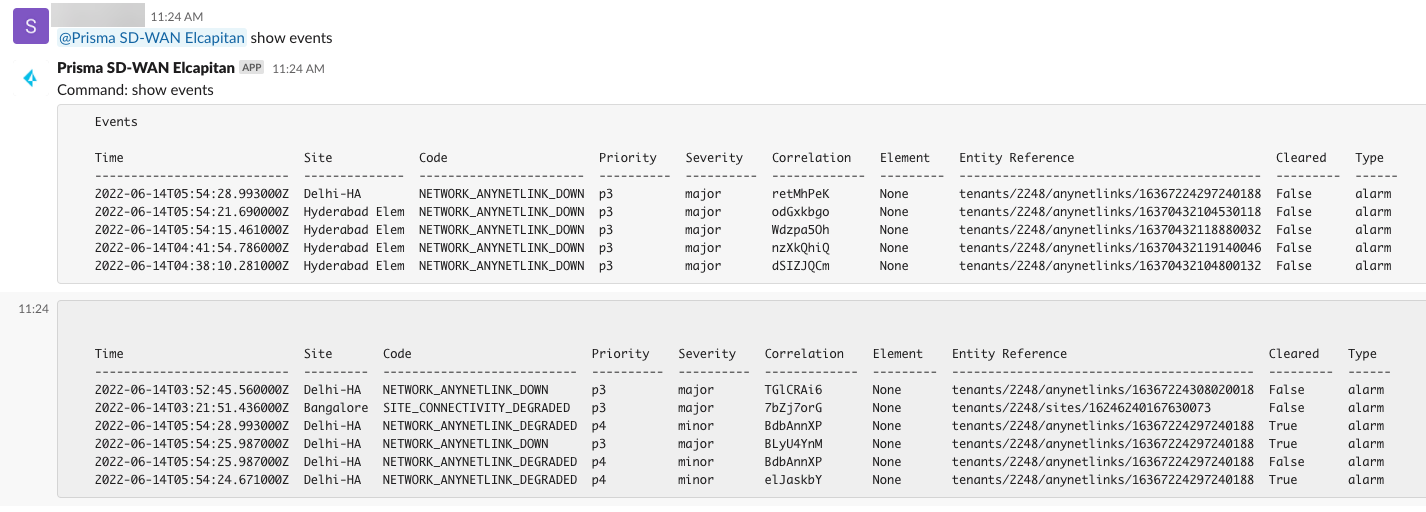Click the 11:24 AM timestamp on the user's message

click(x=176, y=17)
